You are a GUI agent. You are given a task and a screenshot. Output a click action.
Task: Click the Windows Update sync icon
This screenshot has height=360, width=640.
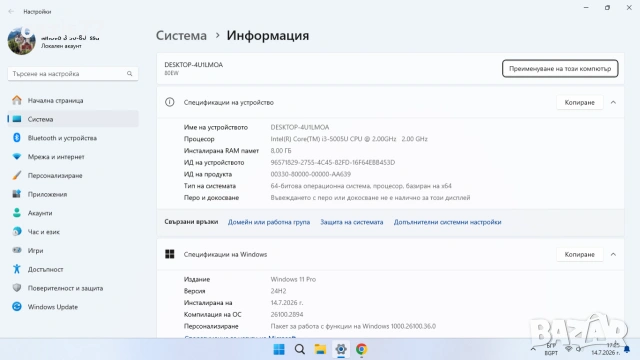point(17,307)
